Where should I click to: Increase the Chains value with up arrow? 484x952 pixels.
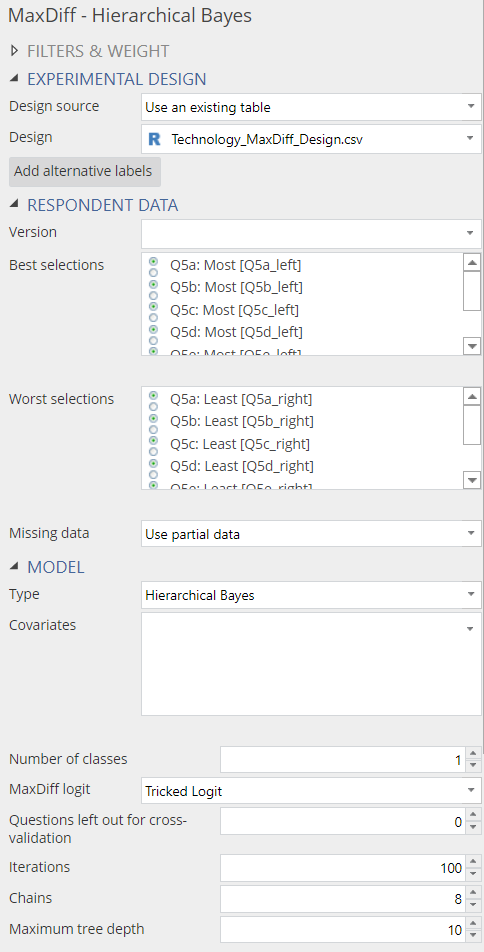[x=473, y=892]
